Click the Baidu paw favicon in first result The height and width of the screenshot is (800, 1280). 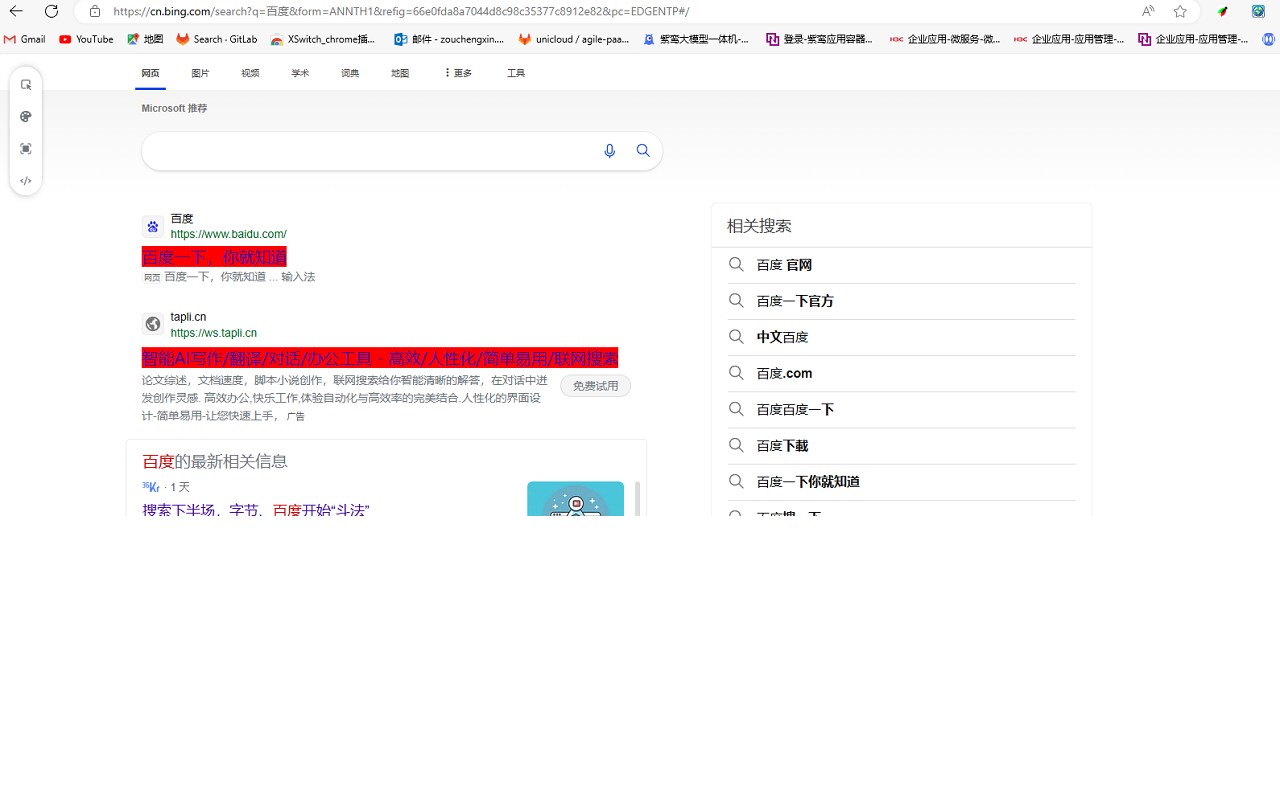point(152,226)
